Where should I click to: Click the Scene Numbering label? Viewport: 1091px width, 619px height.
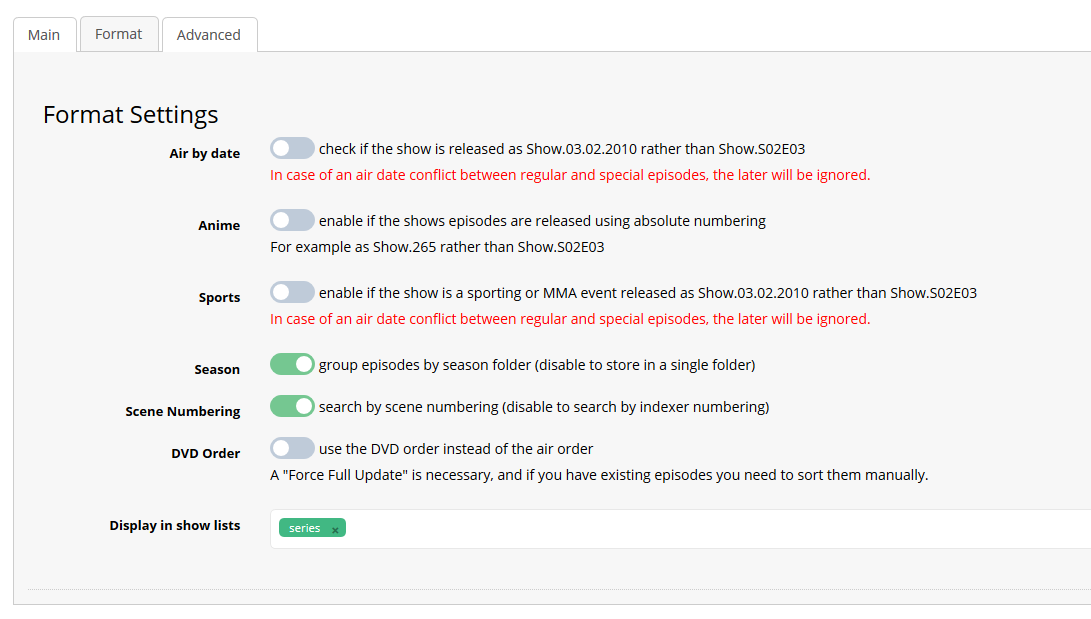click(x=183, y=411)
